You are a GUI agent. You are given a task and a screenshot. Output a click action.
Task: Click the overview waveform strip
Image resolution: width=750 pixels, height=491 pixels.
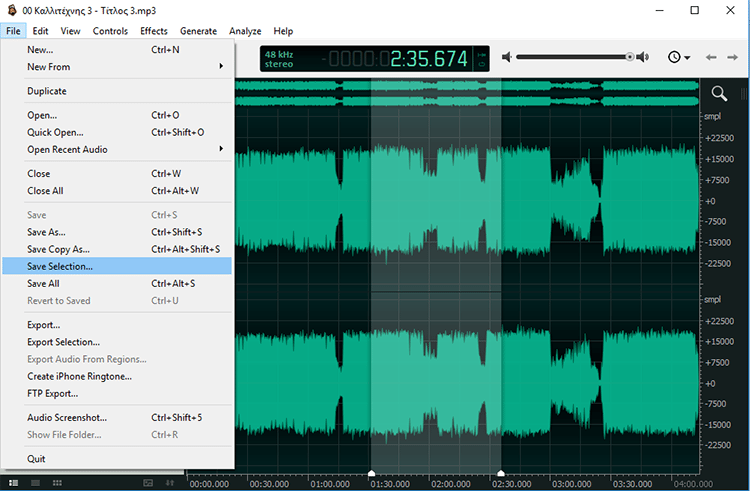(x=467, y=93)
